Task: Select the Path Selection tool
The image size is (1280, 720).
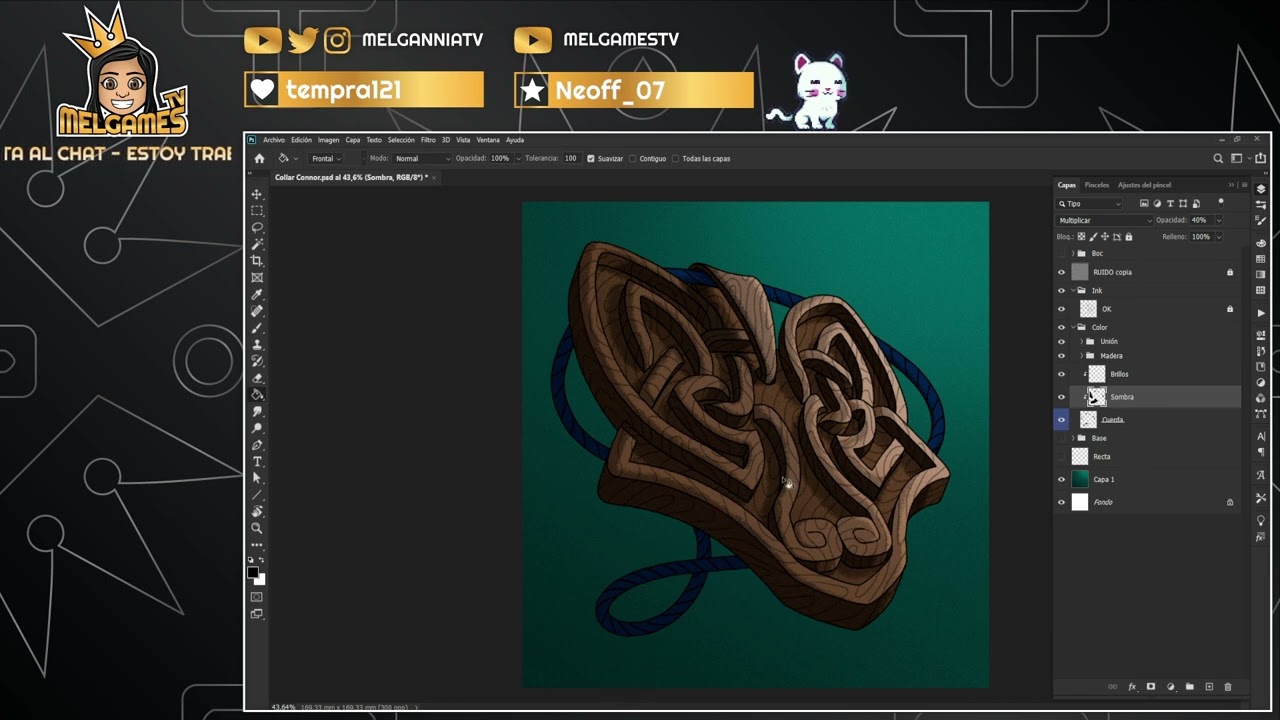Action: click(x=257, y=478)
